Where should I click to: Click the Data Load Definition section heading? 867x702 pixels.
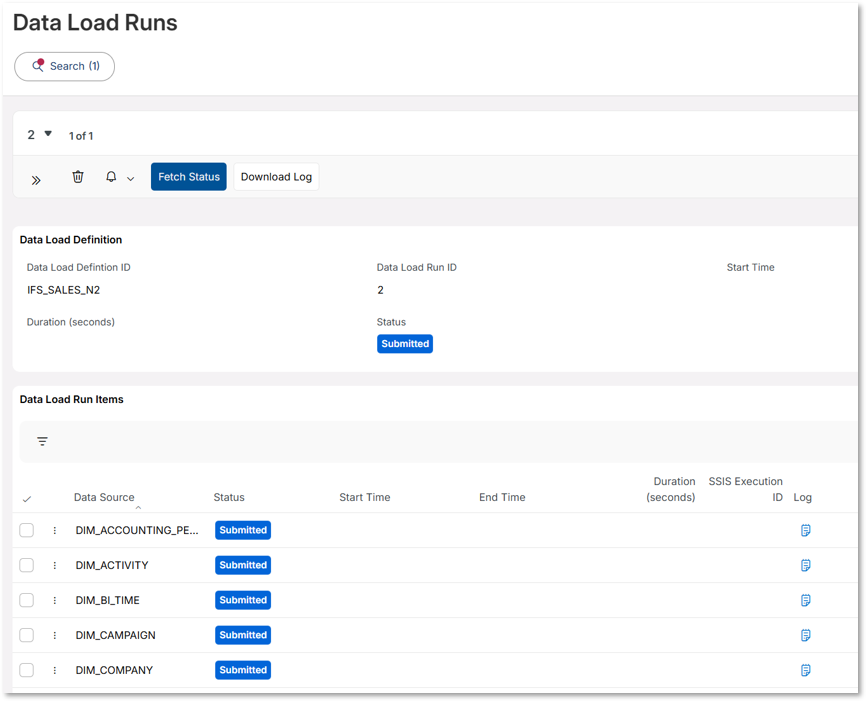[71, 240]
